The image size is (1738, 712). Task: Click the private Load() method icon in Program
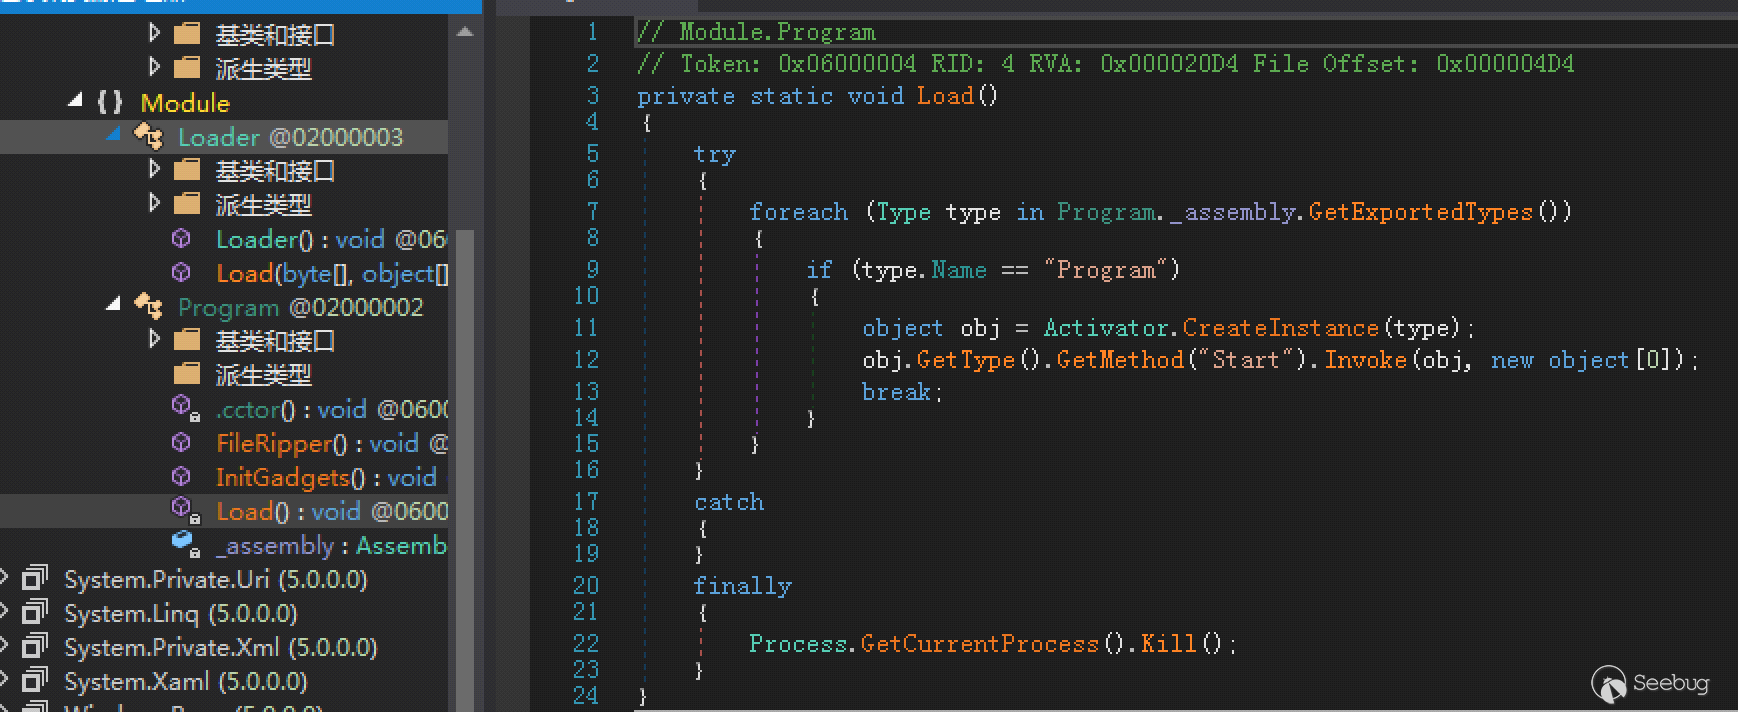click(x=185, y=511)
